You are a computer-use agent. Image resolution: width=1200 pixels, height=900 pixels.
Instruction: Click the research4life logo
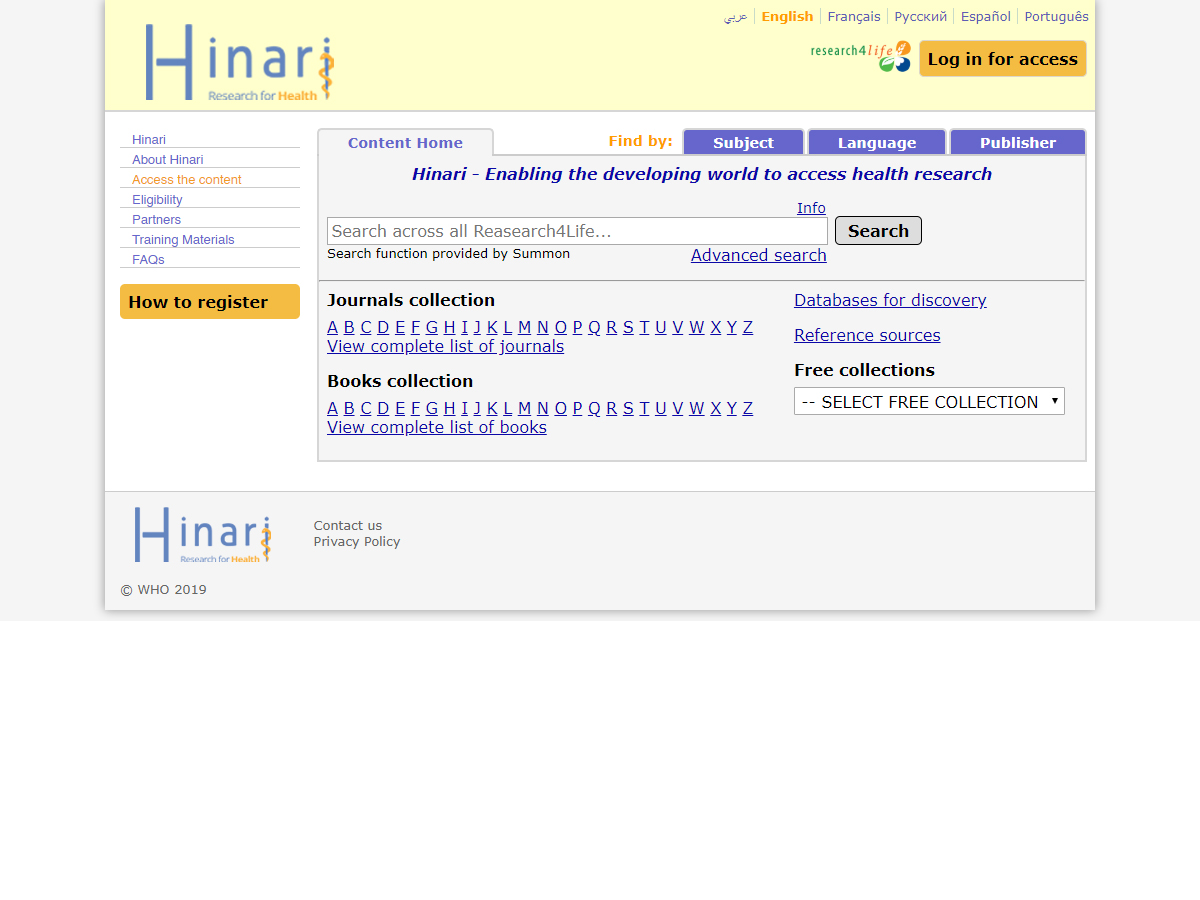[858, 56]
